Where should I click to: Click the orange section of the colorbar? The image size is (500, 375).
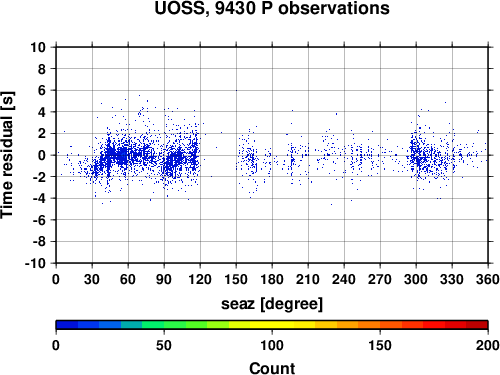pos(358,325)
